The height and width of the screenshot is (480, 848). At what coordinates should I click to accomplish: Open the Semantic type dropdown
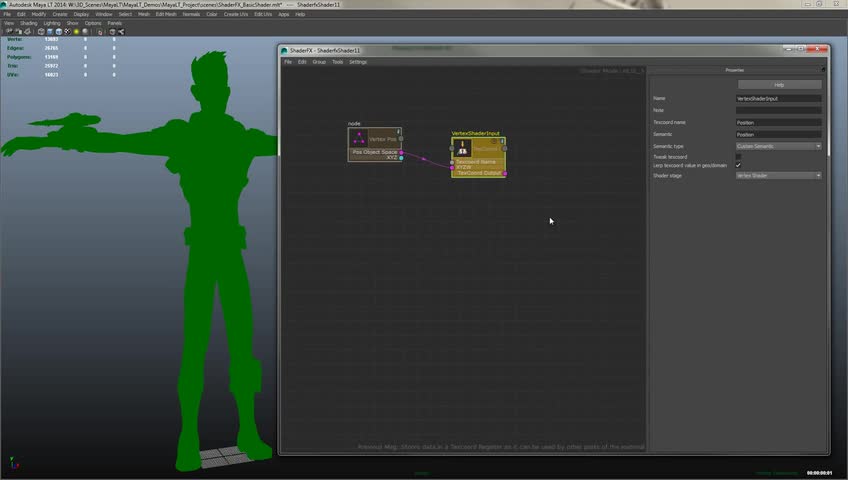(x=778, y=146)
